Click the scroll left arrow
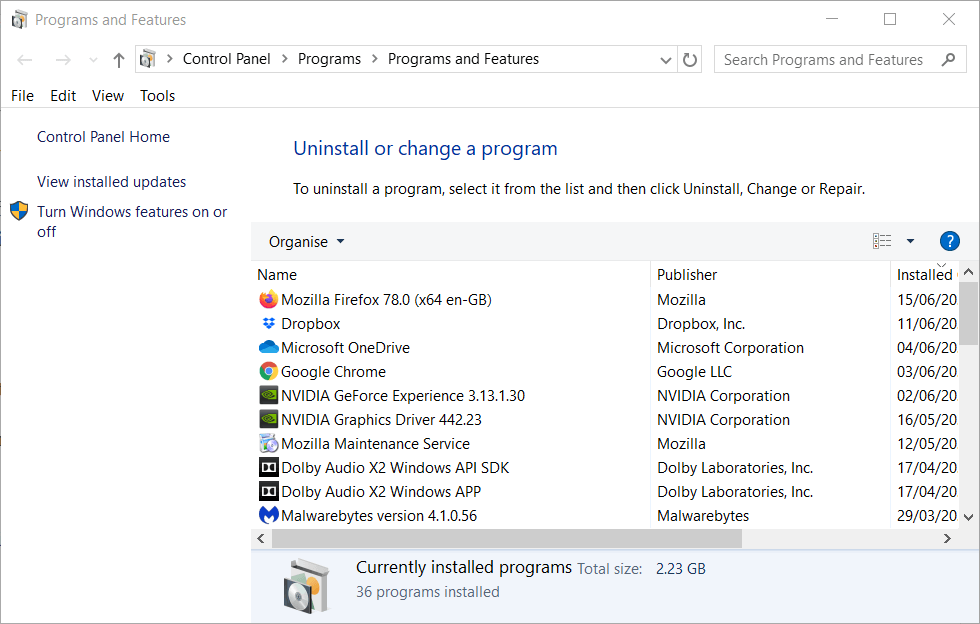Viewport: 980px width, 624px height. click(261, 538)
